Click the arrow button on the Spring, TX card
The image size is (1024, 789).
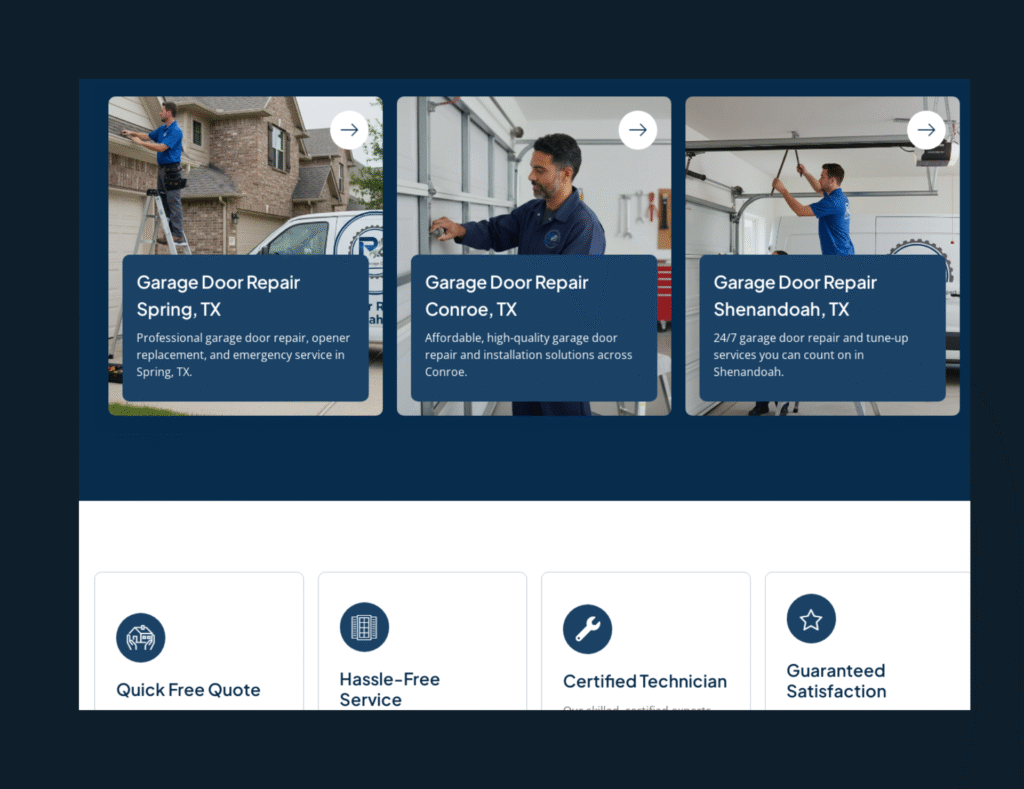pyautogui.click(x=349, y=130)
